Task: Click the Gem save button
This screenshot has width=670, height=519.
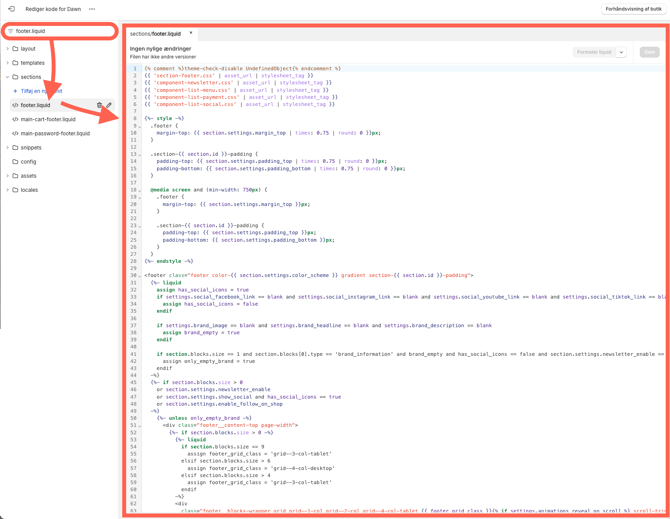Action: pyautogui.click(x=649, y=52)
